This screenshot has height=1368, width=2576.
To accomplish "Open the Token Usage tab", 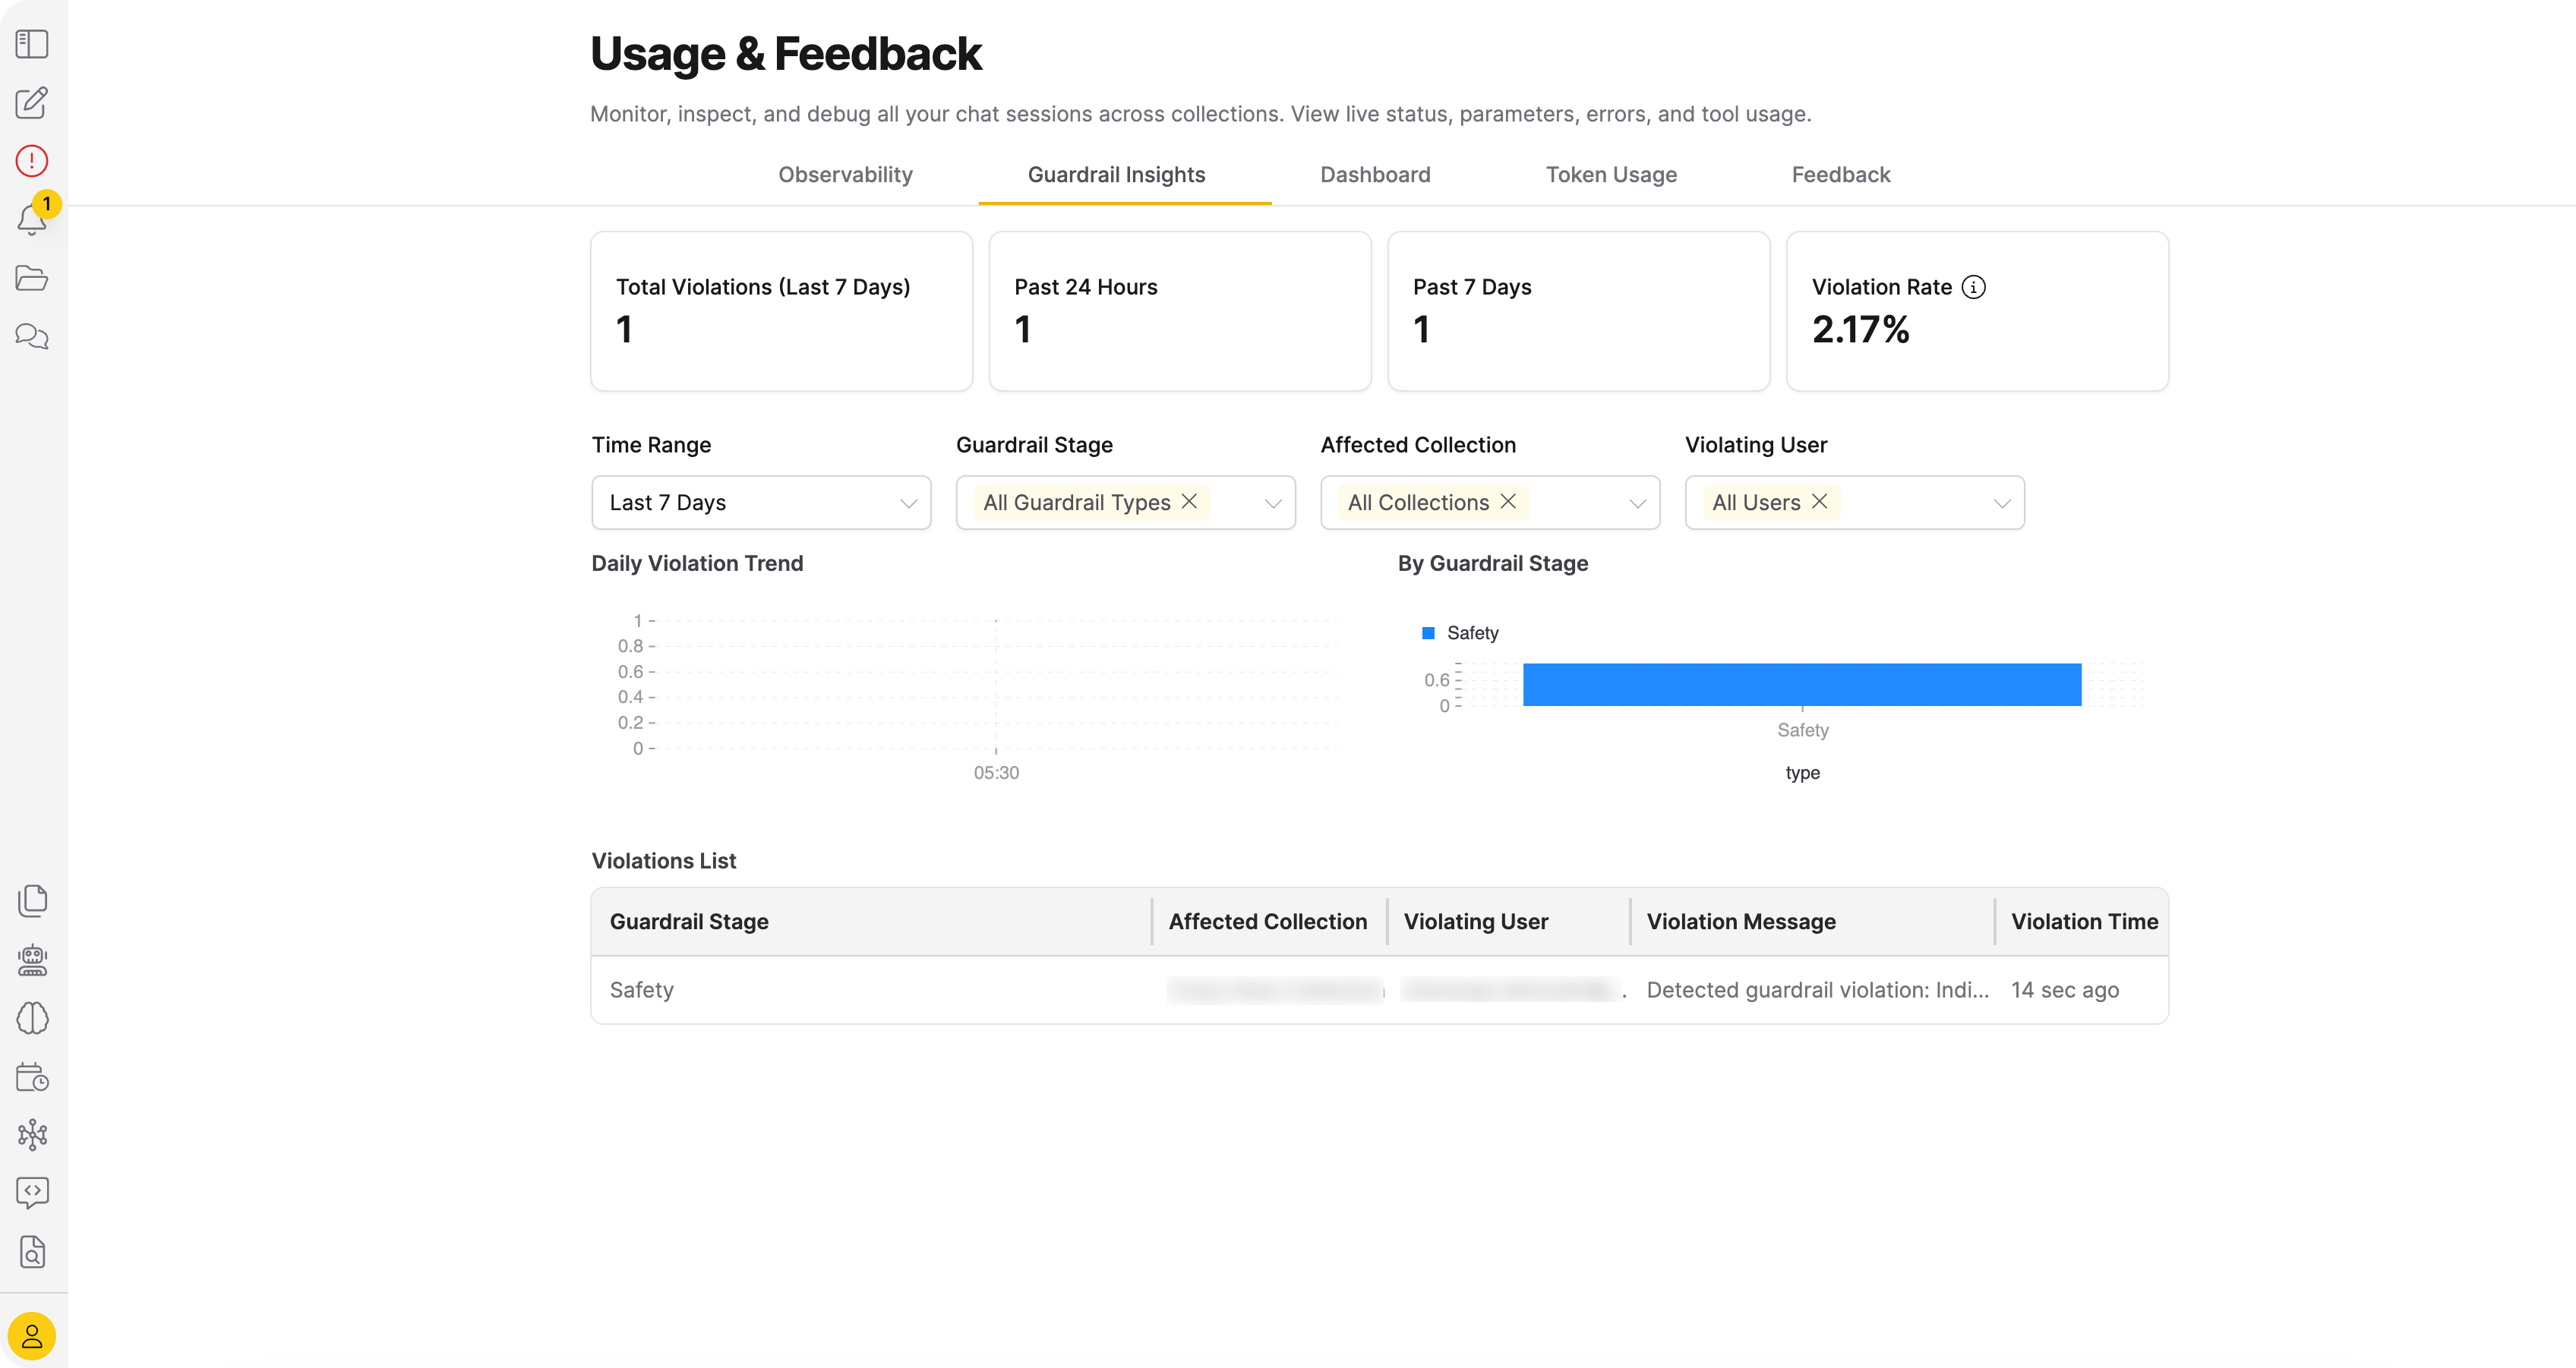I will (1611, 174).
